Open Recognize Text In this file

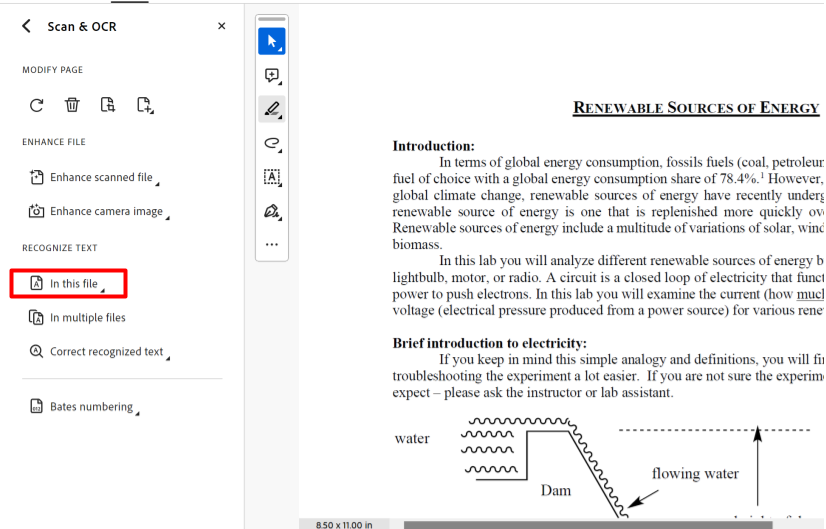click(73, 284)
